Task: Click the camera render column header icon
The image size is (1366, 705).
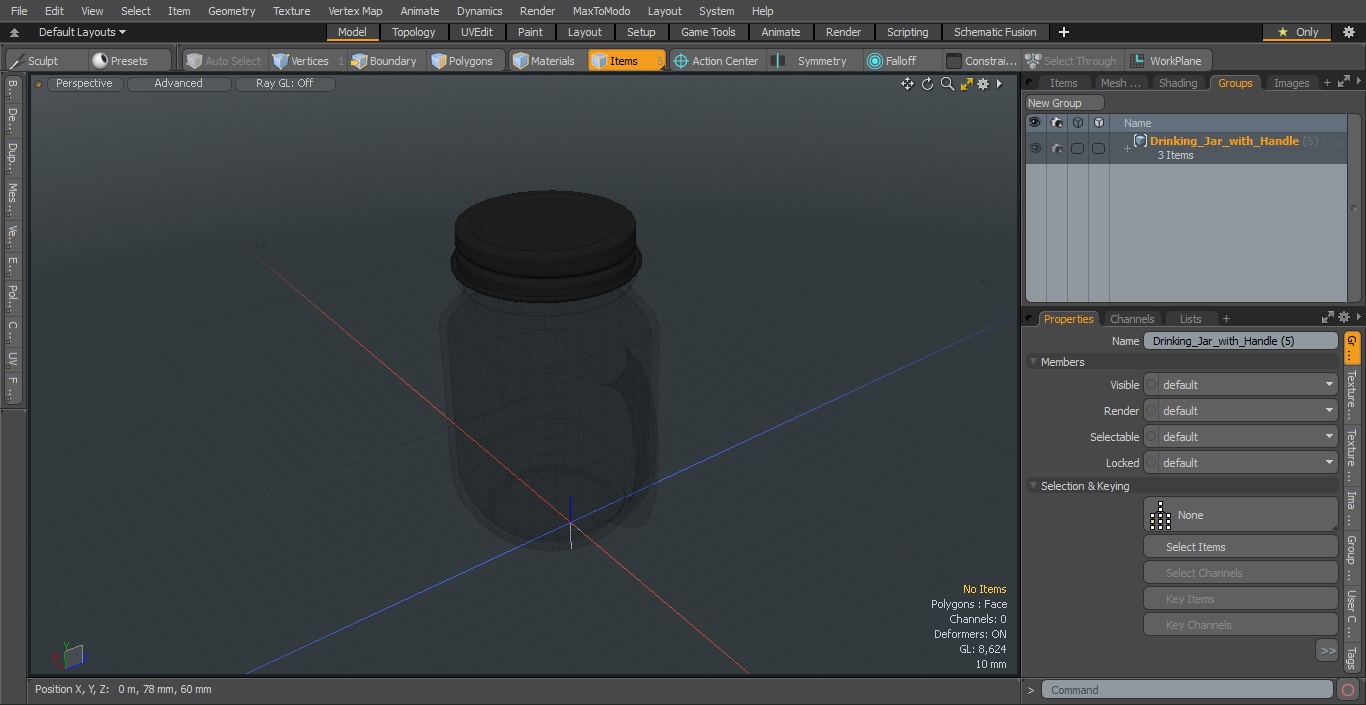Action: (1056, 123)
